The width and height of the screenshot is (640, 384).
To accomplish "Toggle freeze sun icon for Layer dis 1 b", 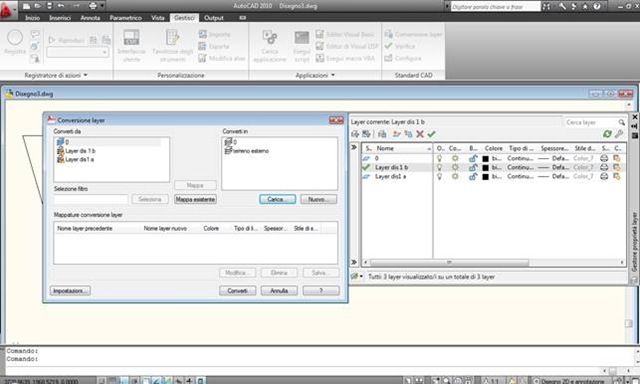I will (455, 167).
